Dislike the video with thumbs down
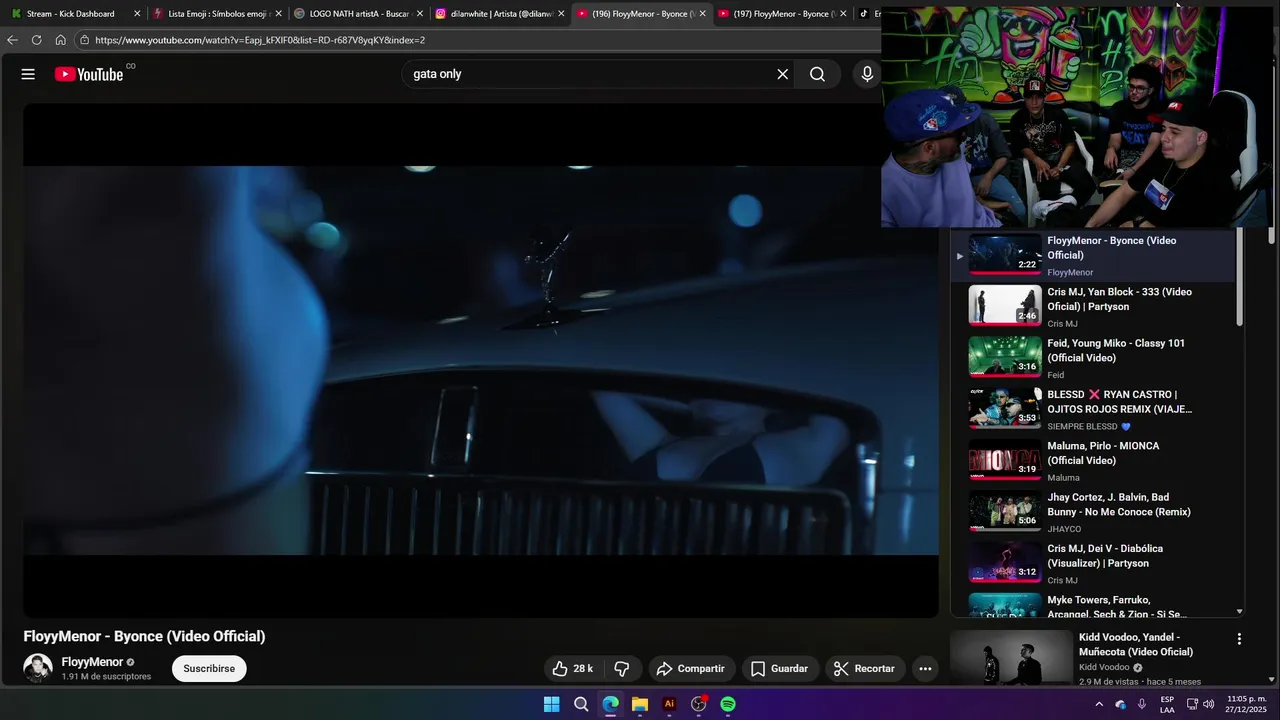 pyautogui.click(x=621, y=668)
